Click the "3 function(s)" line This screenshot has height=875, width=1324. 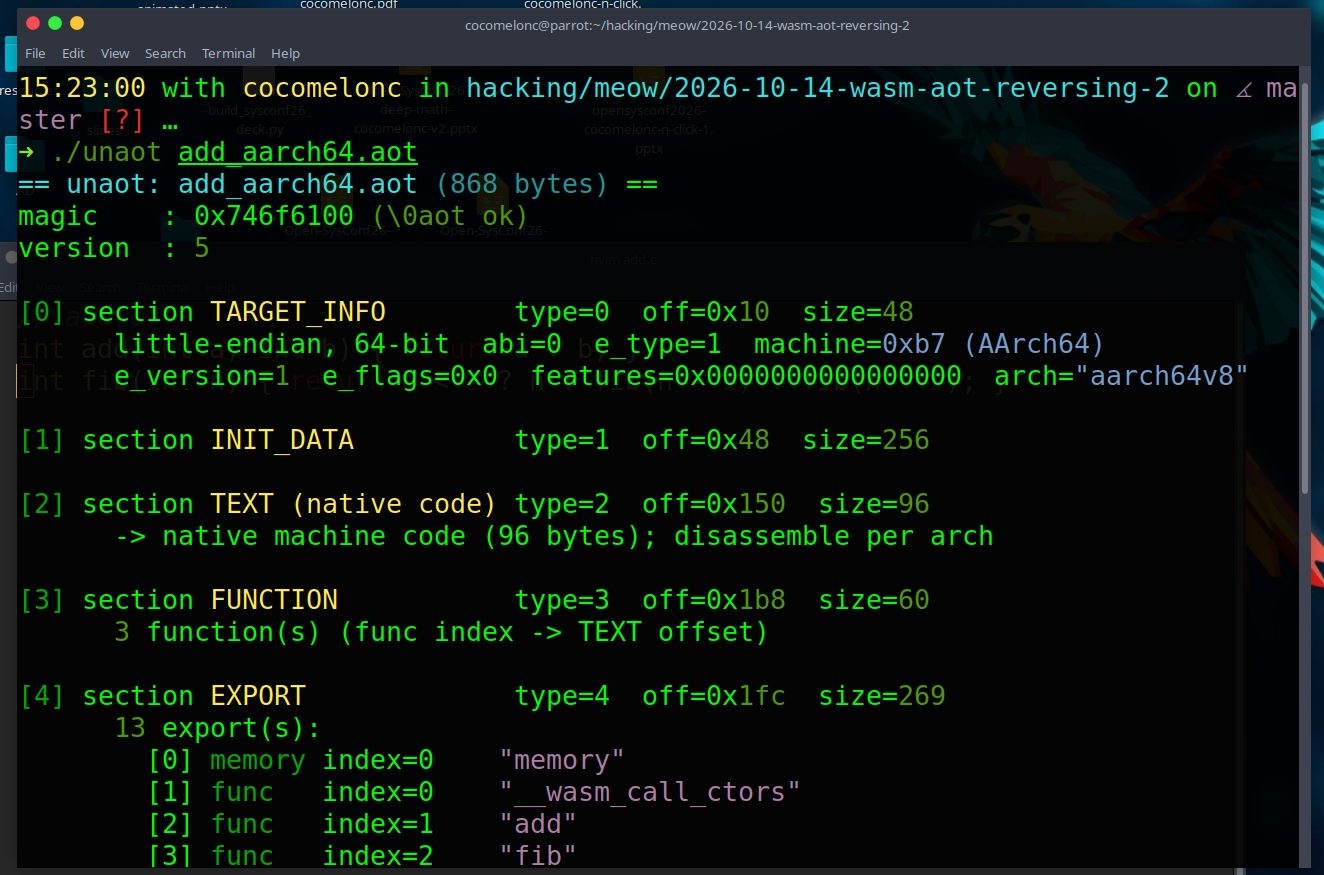(x=440, y=633)
